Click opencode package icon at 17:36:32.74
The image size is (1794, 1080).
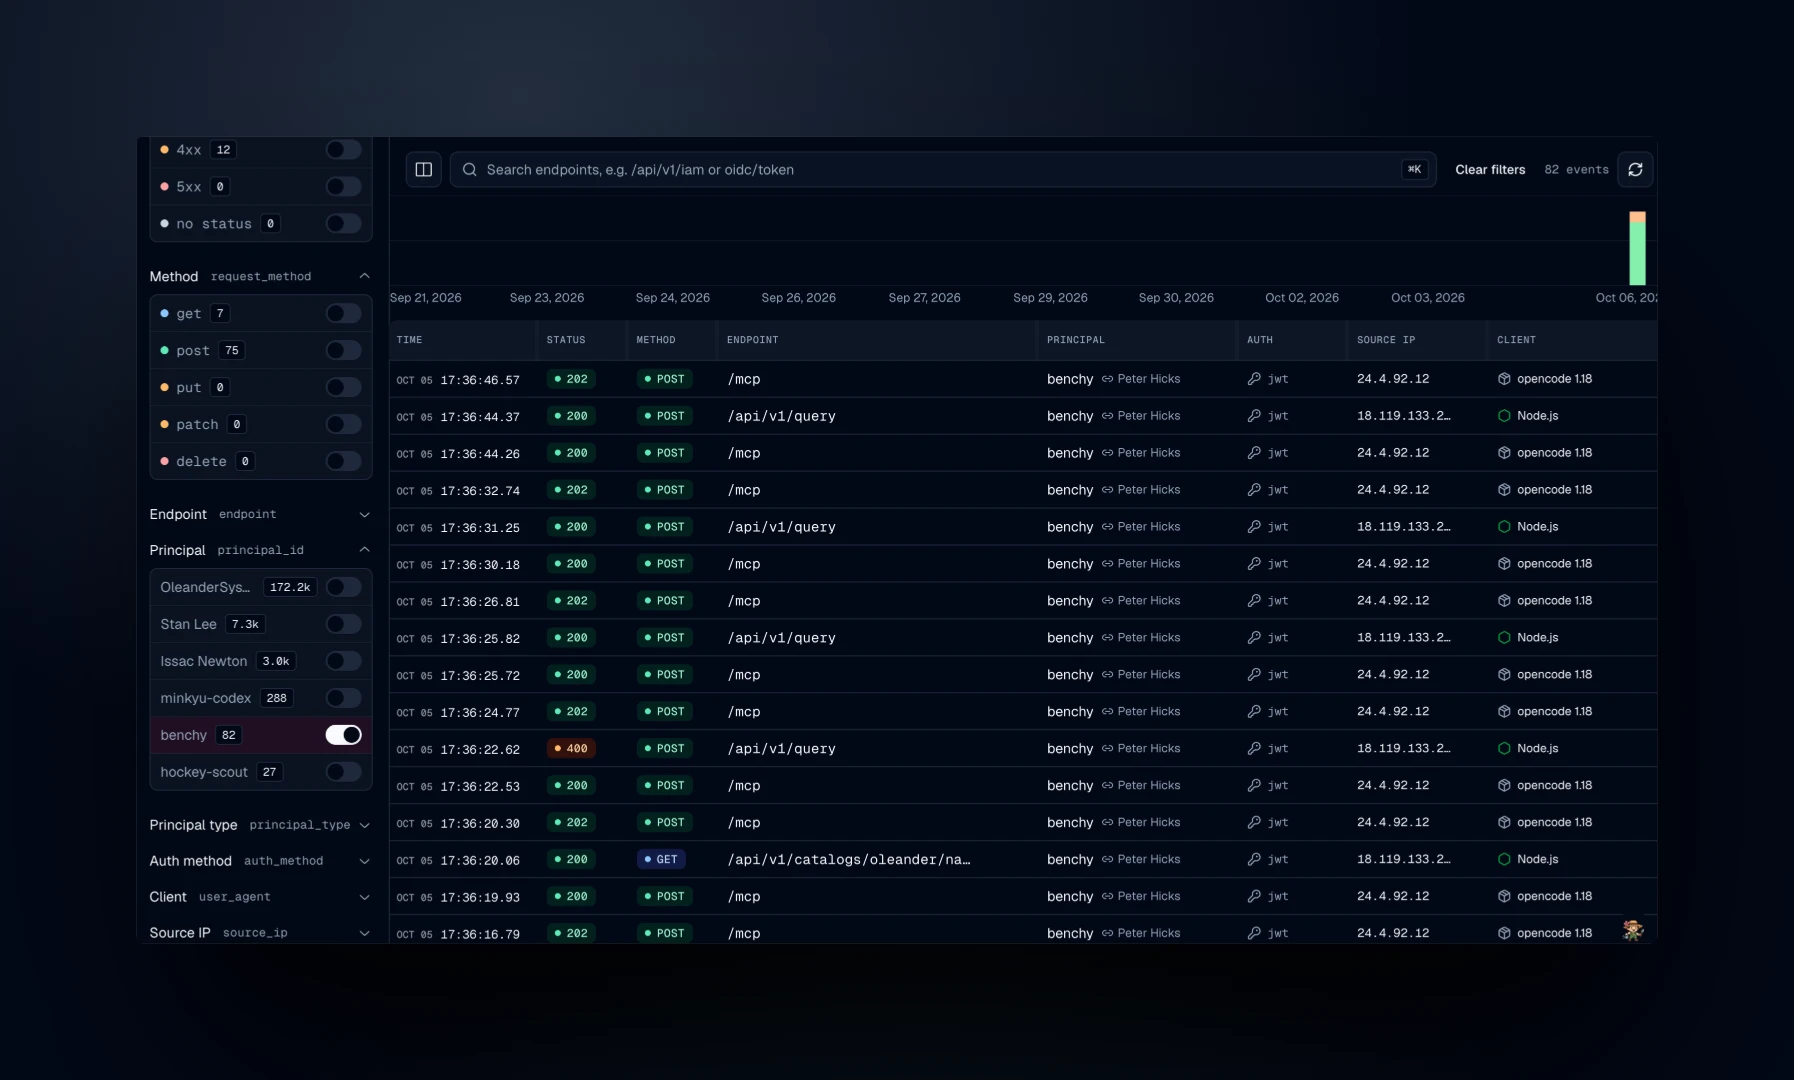1504,490
